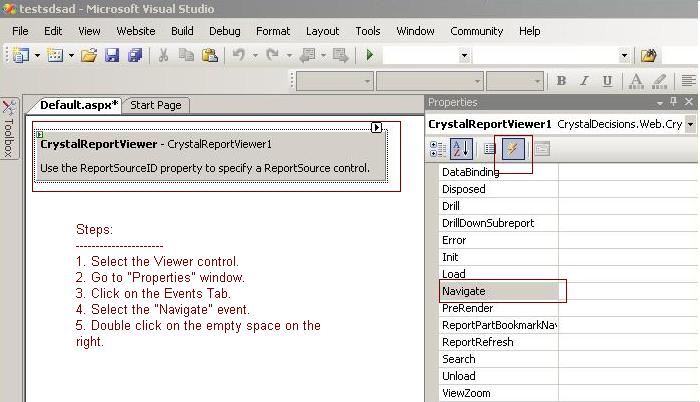The width and height of the screenshot is (700, 402).
Task: Select the CrystalReportViewer1 control on the design surface
Action: [x=211, y=156]
